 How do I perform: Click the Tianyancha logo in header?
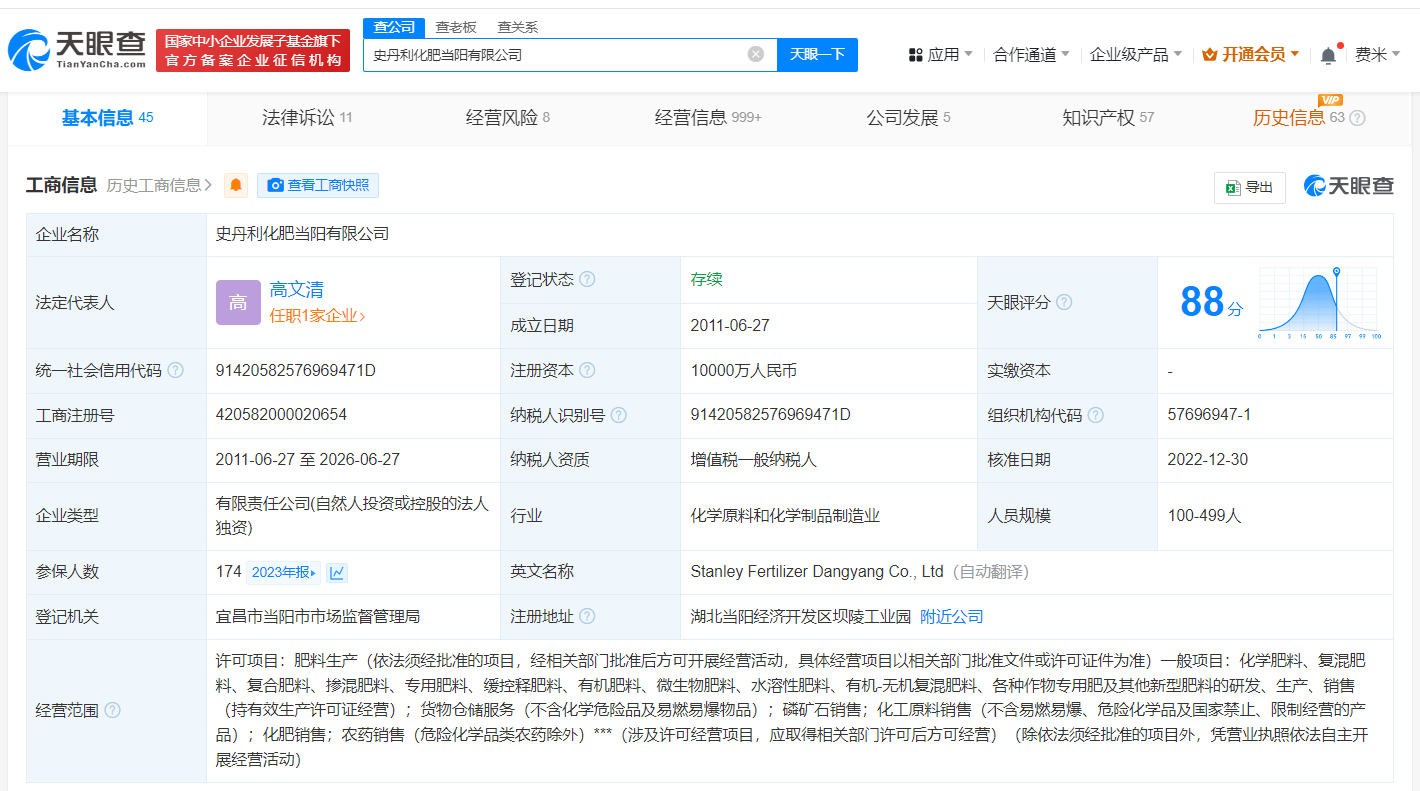pyautogui.click(x=77, y=49)
